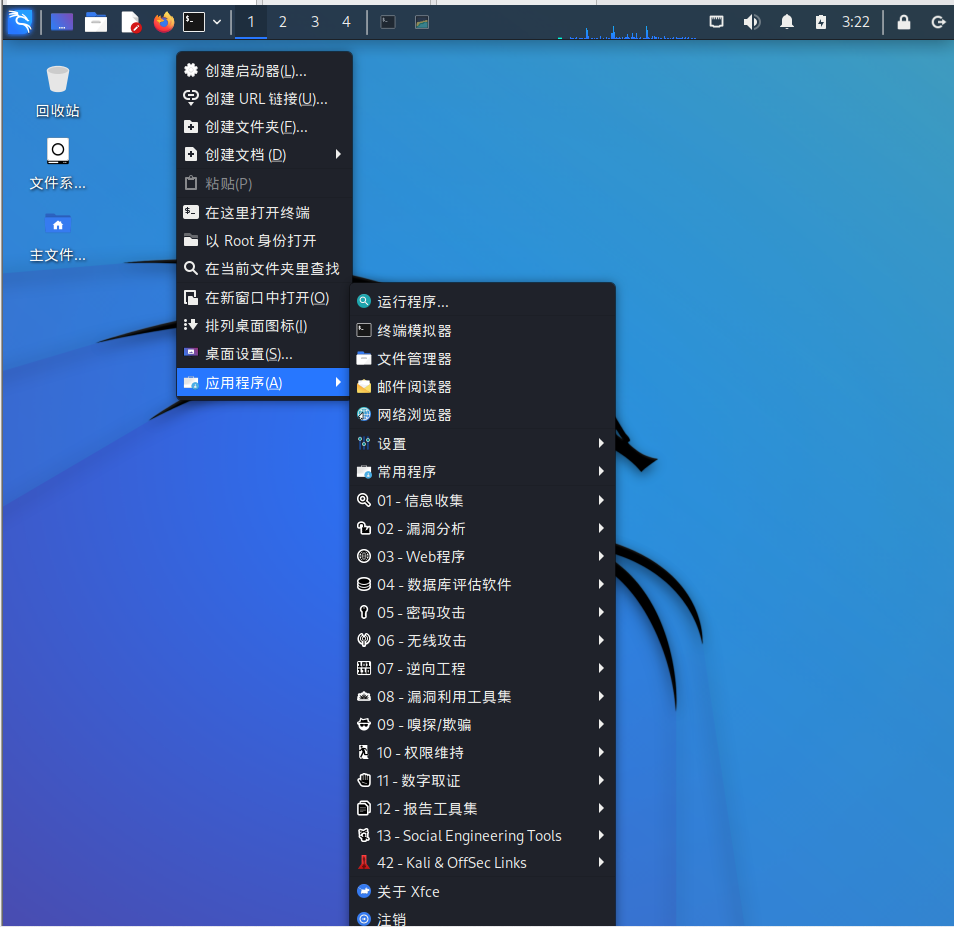Image resolution: width=954 pixels, height=927 pixels.
Task: Select the 回收站 trash desktop icon
Action: pyautogui.click(x=58, y=92)
